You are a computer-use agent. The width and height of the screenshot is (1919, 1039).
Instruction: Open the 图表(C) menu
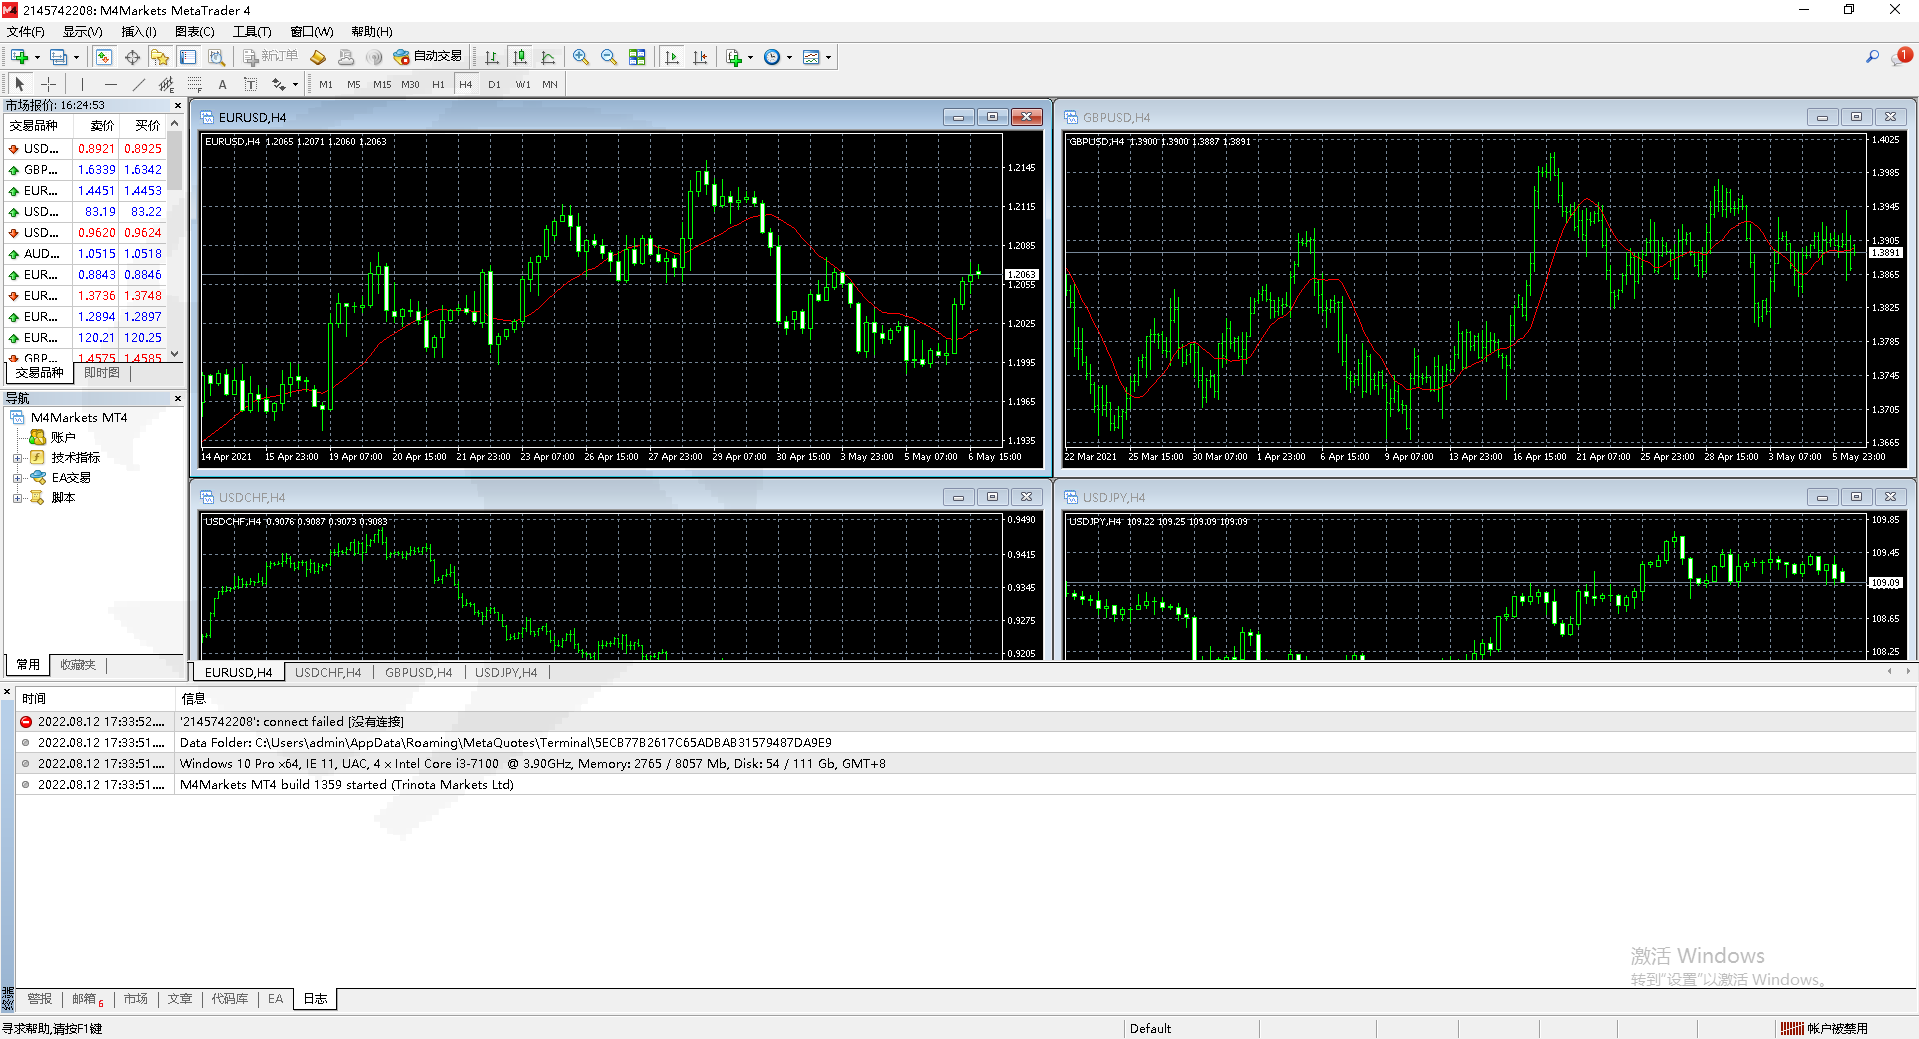[x=194, y=32]
